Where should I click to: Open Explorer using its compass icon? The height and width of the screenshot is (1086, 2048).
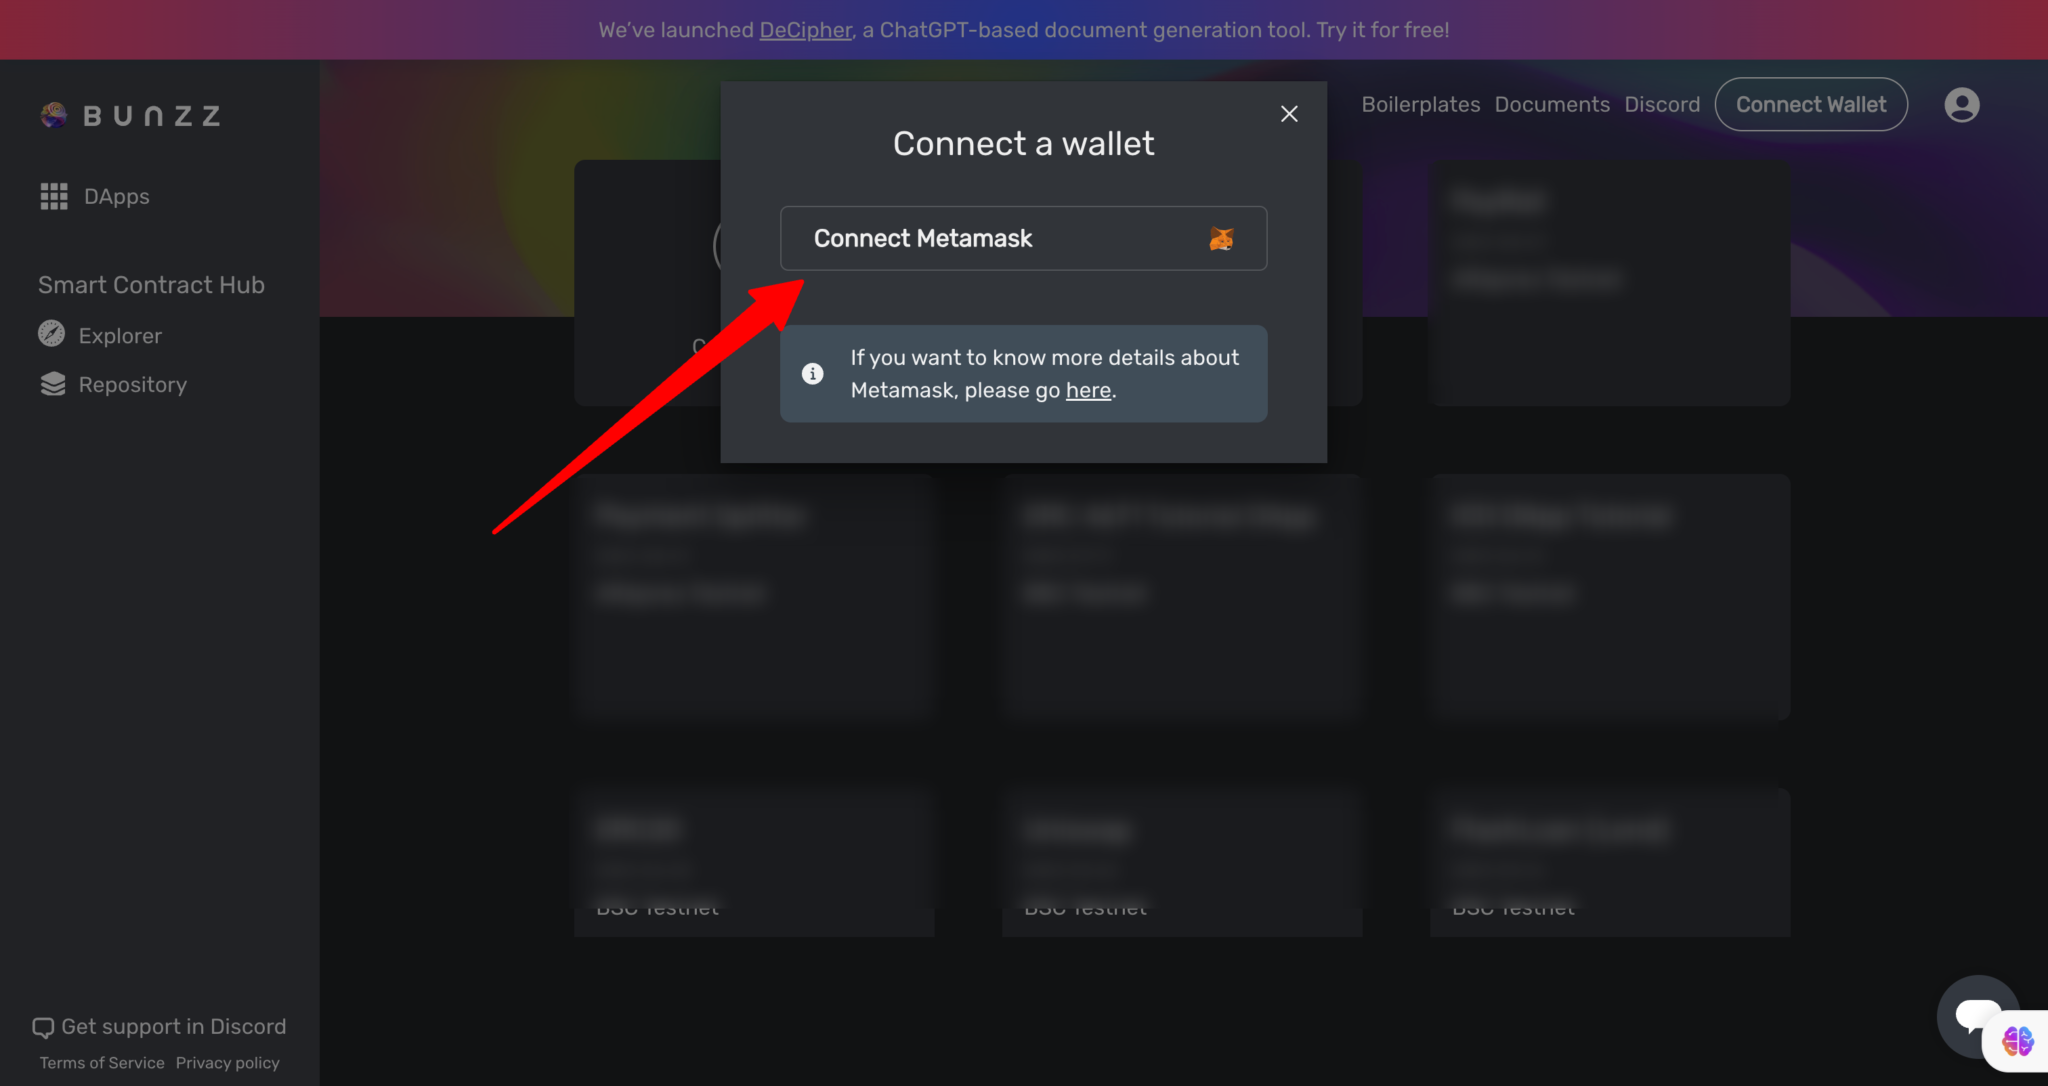coord(51,334)
